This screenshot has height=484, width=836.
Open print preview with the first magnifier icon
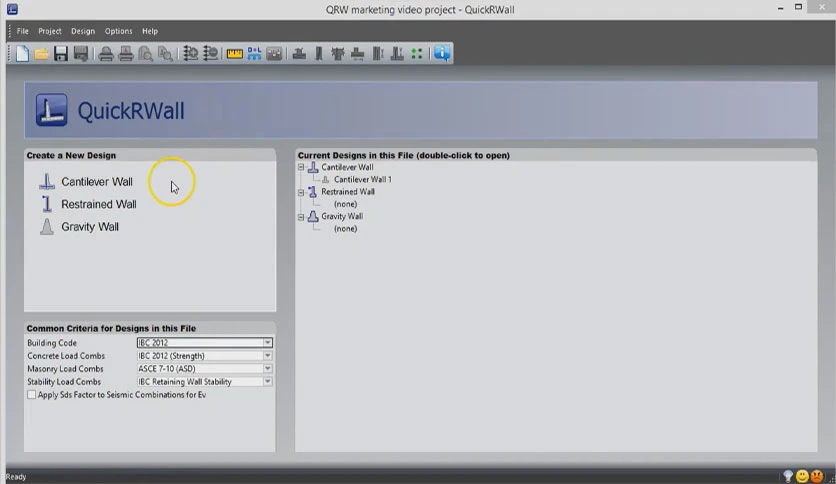145,53
